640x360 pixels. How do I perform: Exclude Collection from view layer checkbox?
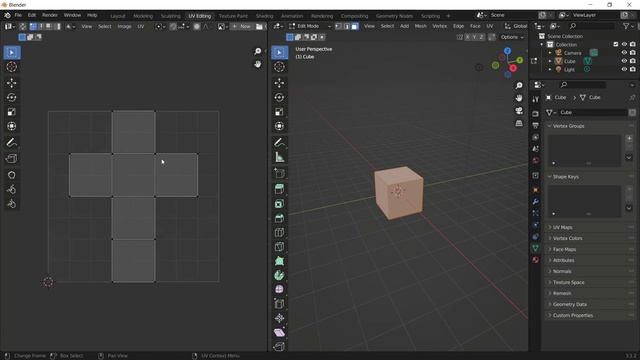(616, 44)
